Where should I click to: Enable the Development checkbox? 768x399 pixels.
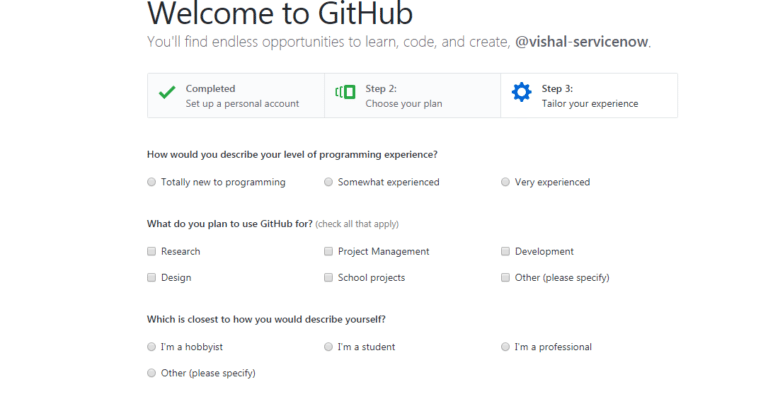click(505, 251)
